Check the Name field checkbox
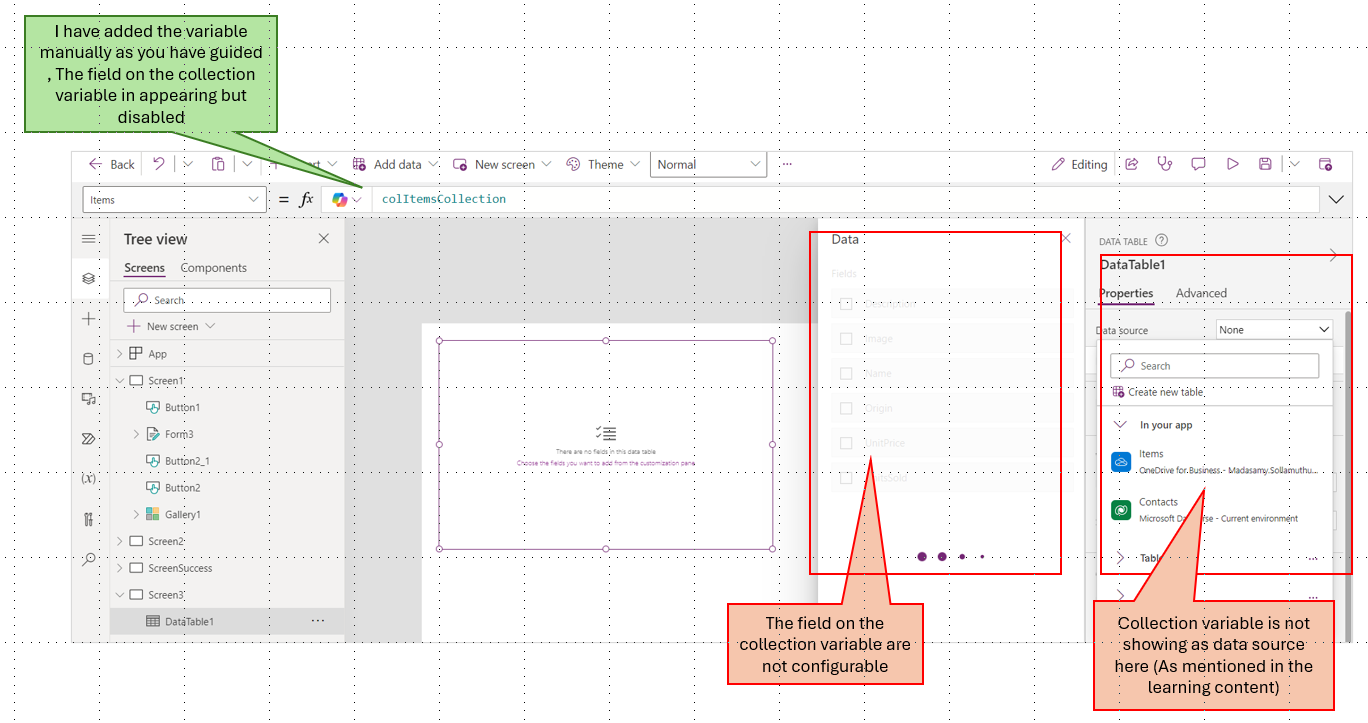This screenshot has height=723, width=1368. (x=845, y=373)
